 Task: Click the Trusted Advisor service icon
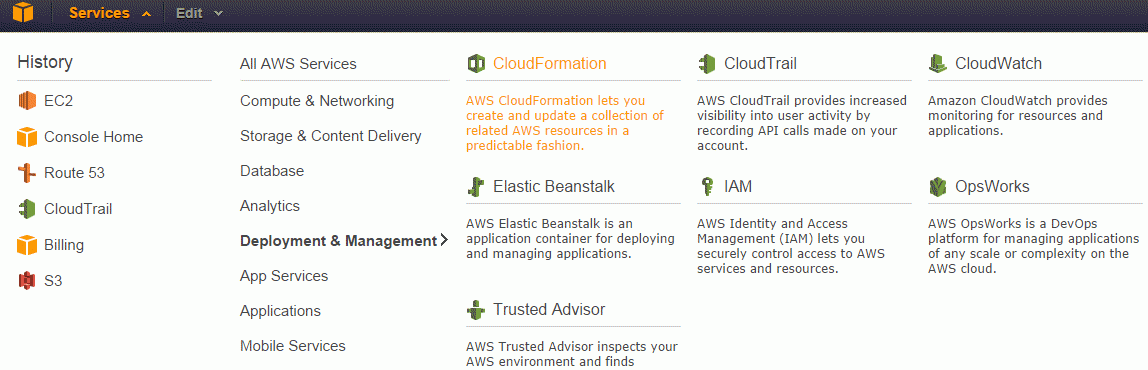(476, 309)
